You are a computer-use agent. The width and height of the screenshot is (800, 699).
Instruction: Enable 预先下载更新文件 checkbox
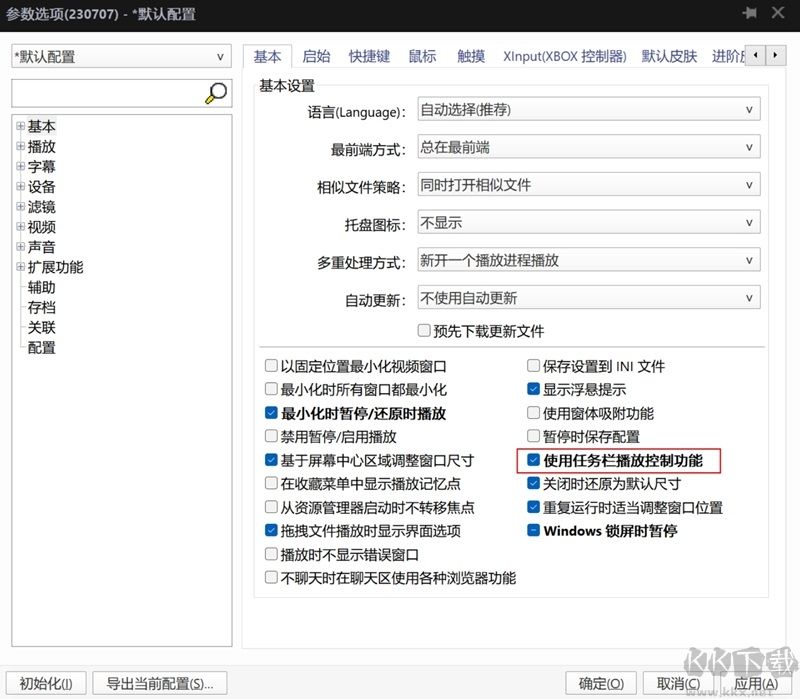pos(424,331)
